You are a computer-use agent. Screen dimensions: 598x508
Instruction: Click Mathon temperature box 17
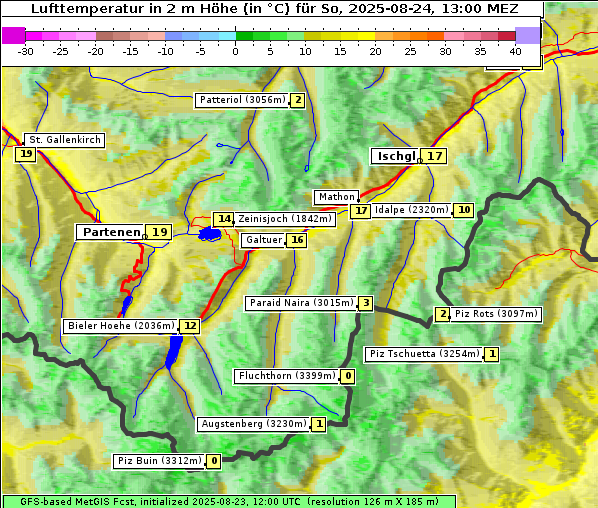tap(360, 211)
